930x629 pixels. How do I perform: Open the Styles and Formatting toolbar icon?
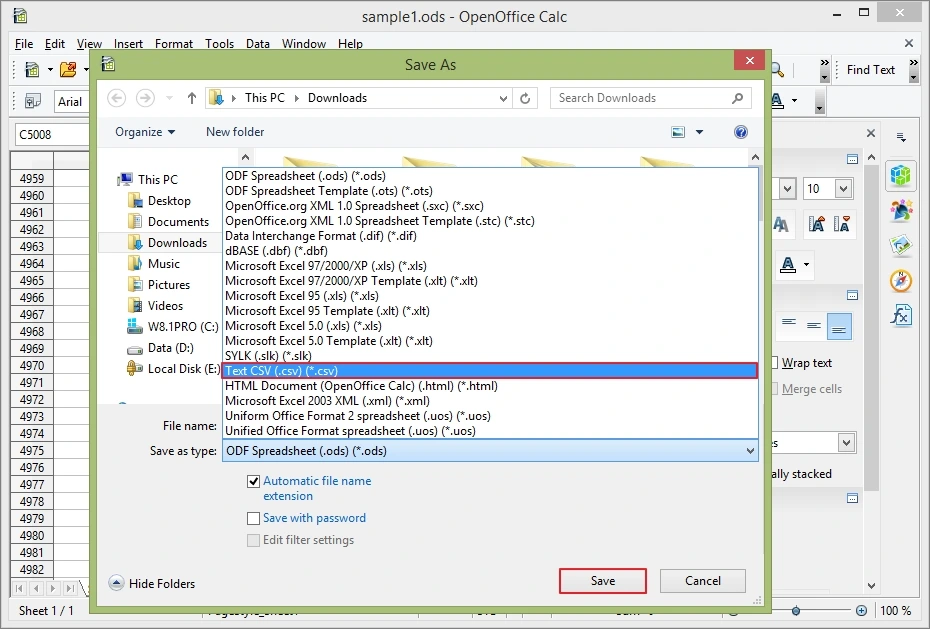[32, 101]
